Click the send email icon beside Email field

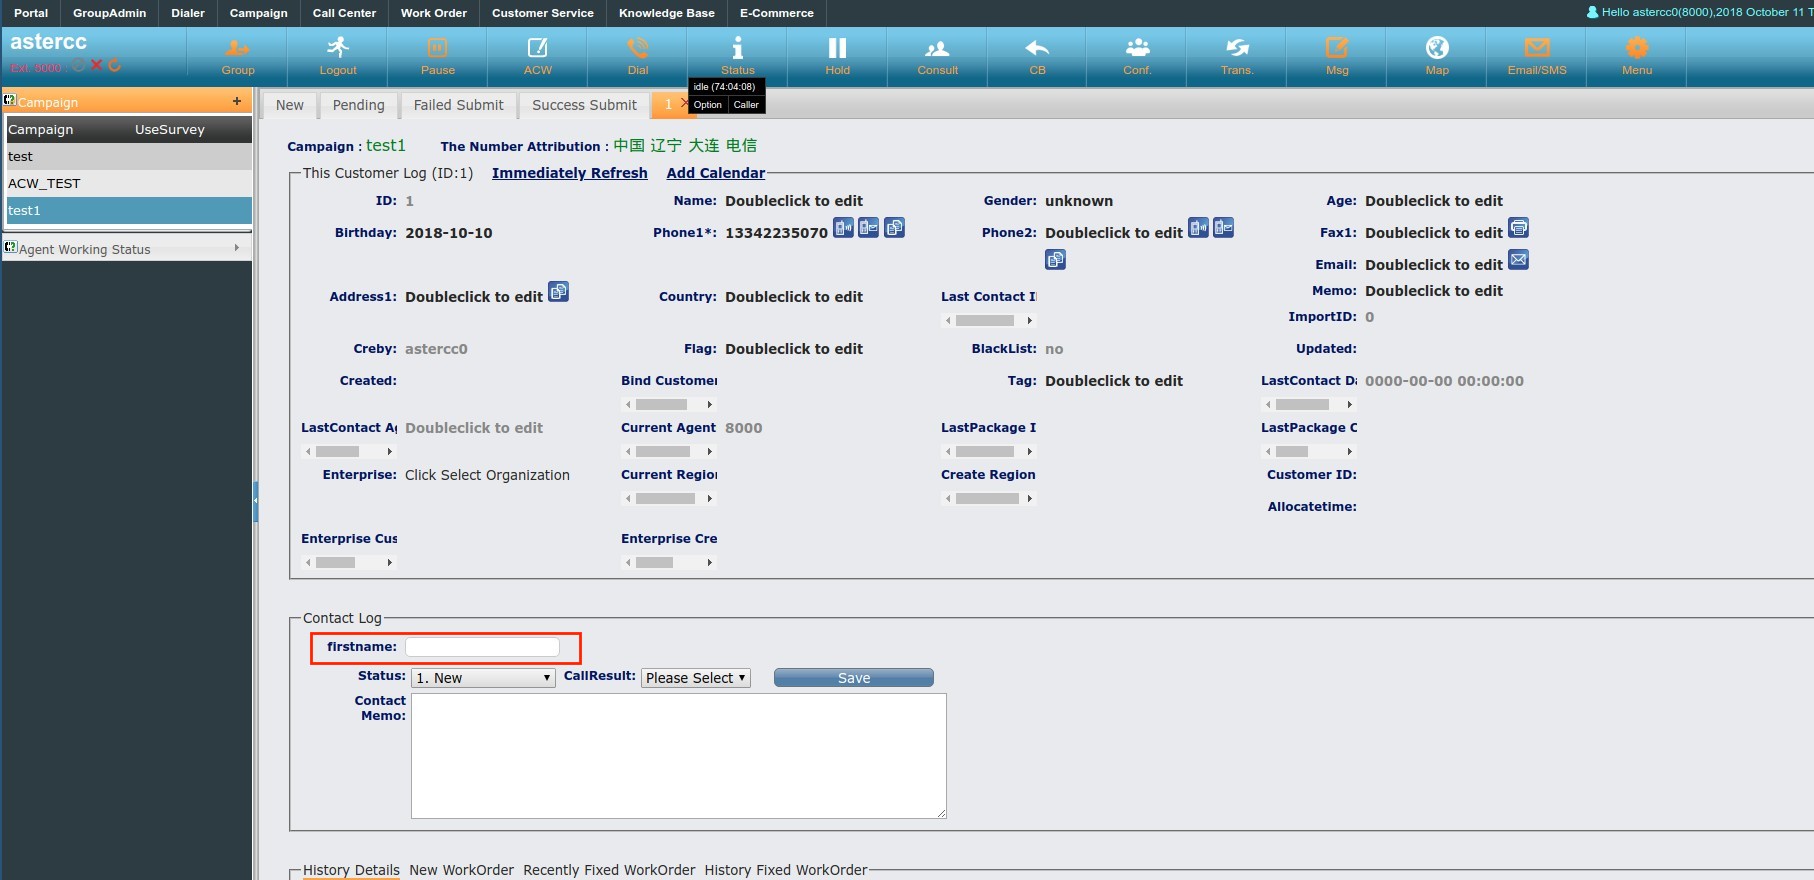coord(1518,260)
